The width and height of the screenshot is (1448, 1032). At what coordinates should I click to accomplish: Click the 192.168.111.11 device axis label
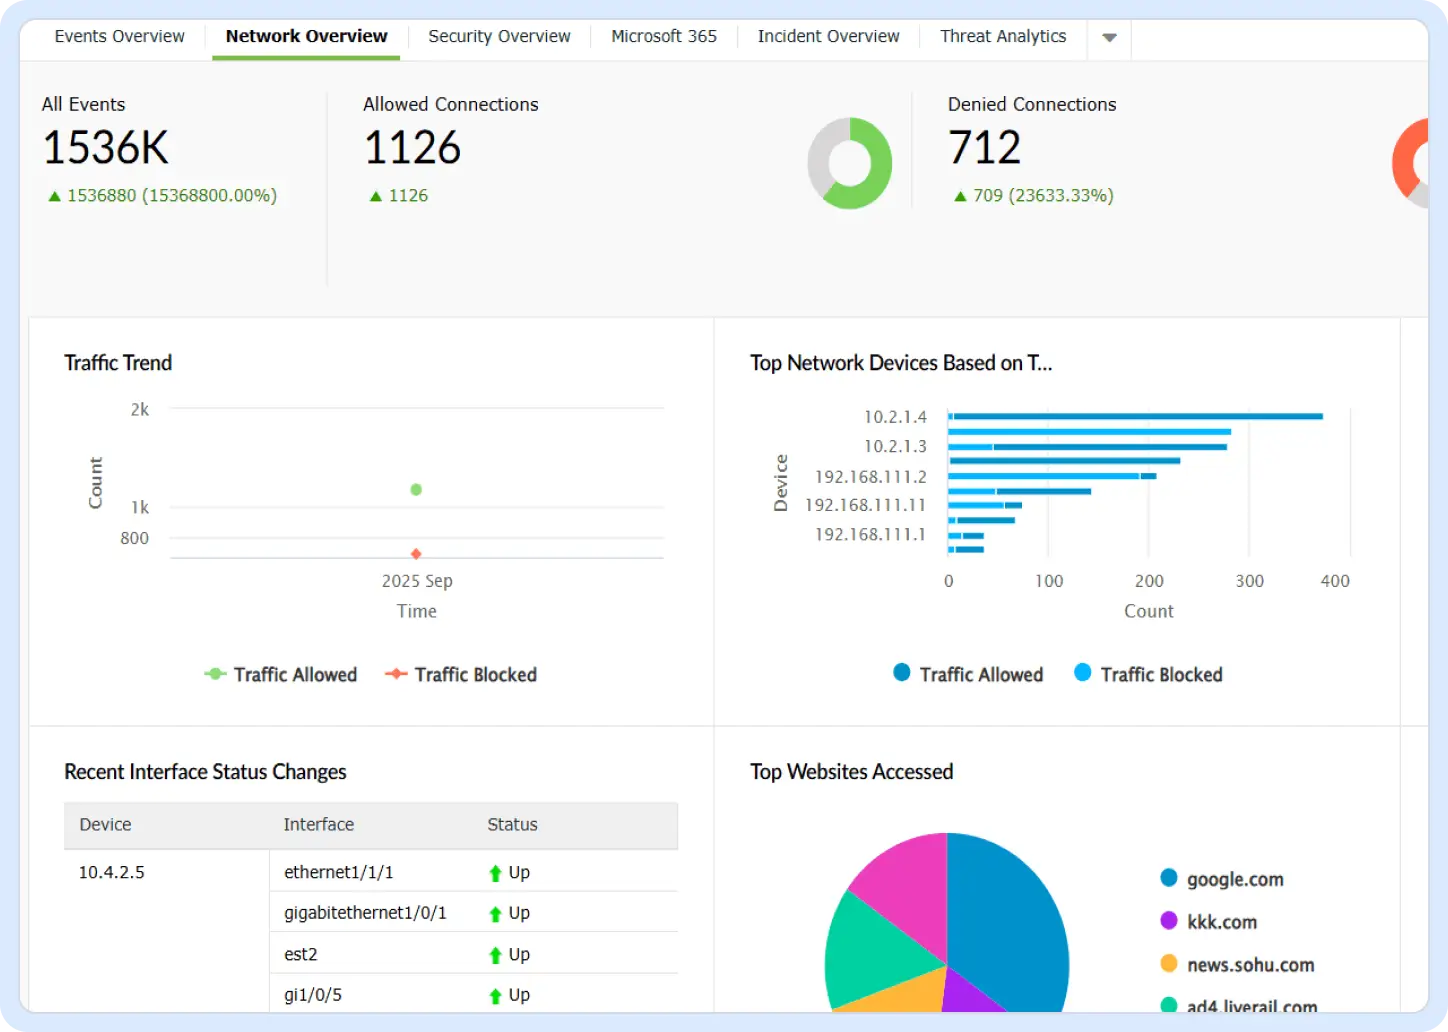[x=865, y=505]
